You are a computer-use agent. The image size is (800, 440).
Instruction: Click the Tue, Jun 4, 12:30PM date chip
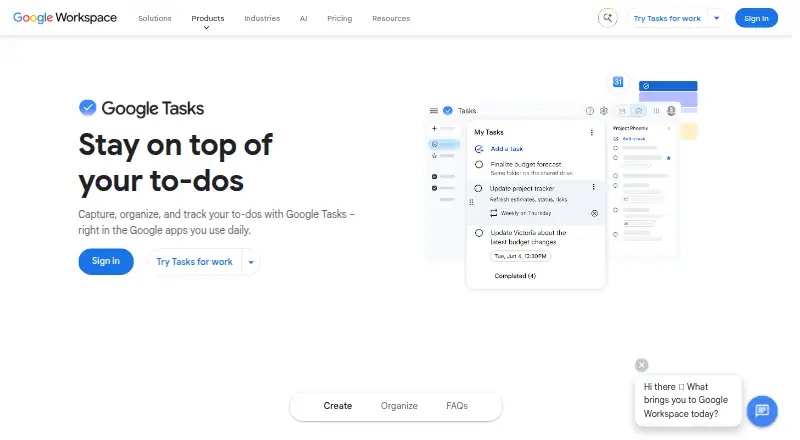click(520, 256)
